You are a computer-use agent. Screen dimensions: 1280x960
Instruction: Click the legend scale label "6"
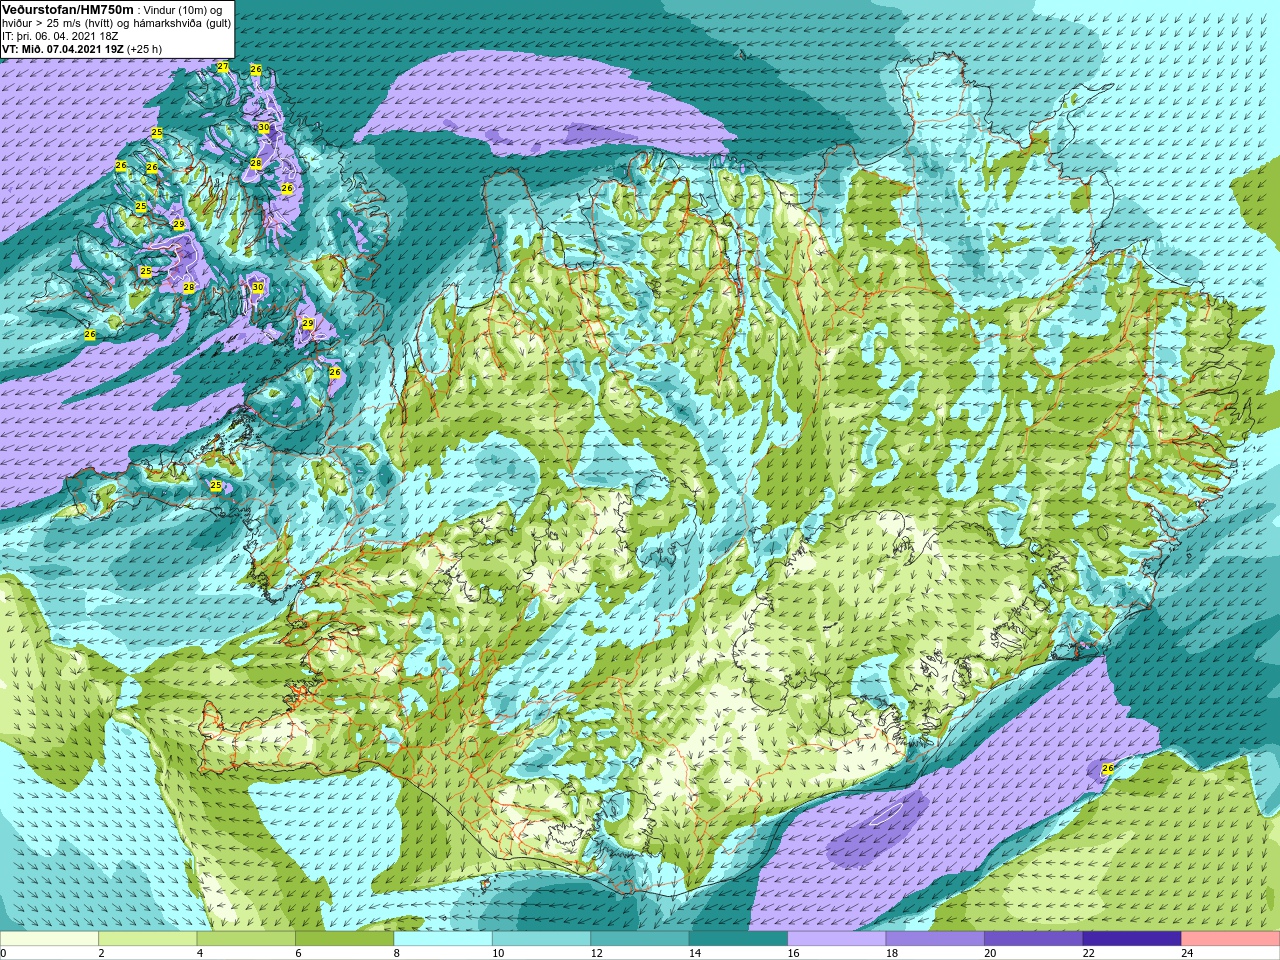(298, 953)
